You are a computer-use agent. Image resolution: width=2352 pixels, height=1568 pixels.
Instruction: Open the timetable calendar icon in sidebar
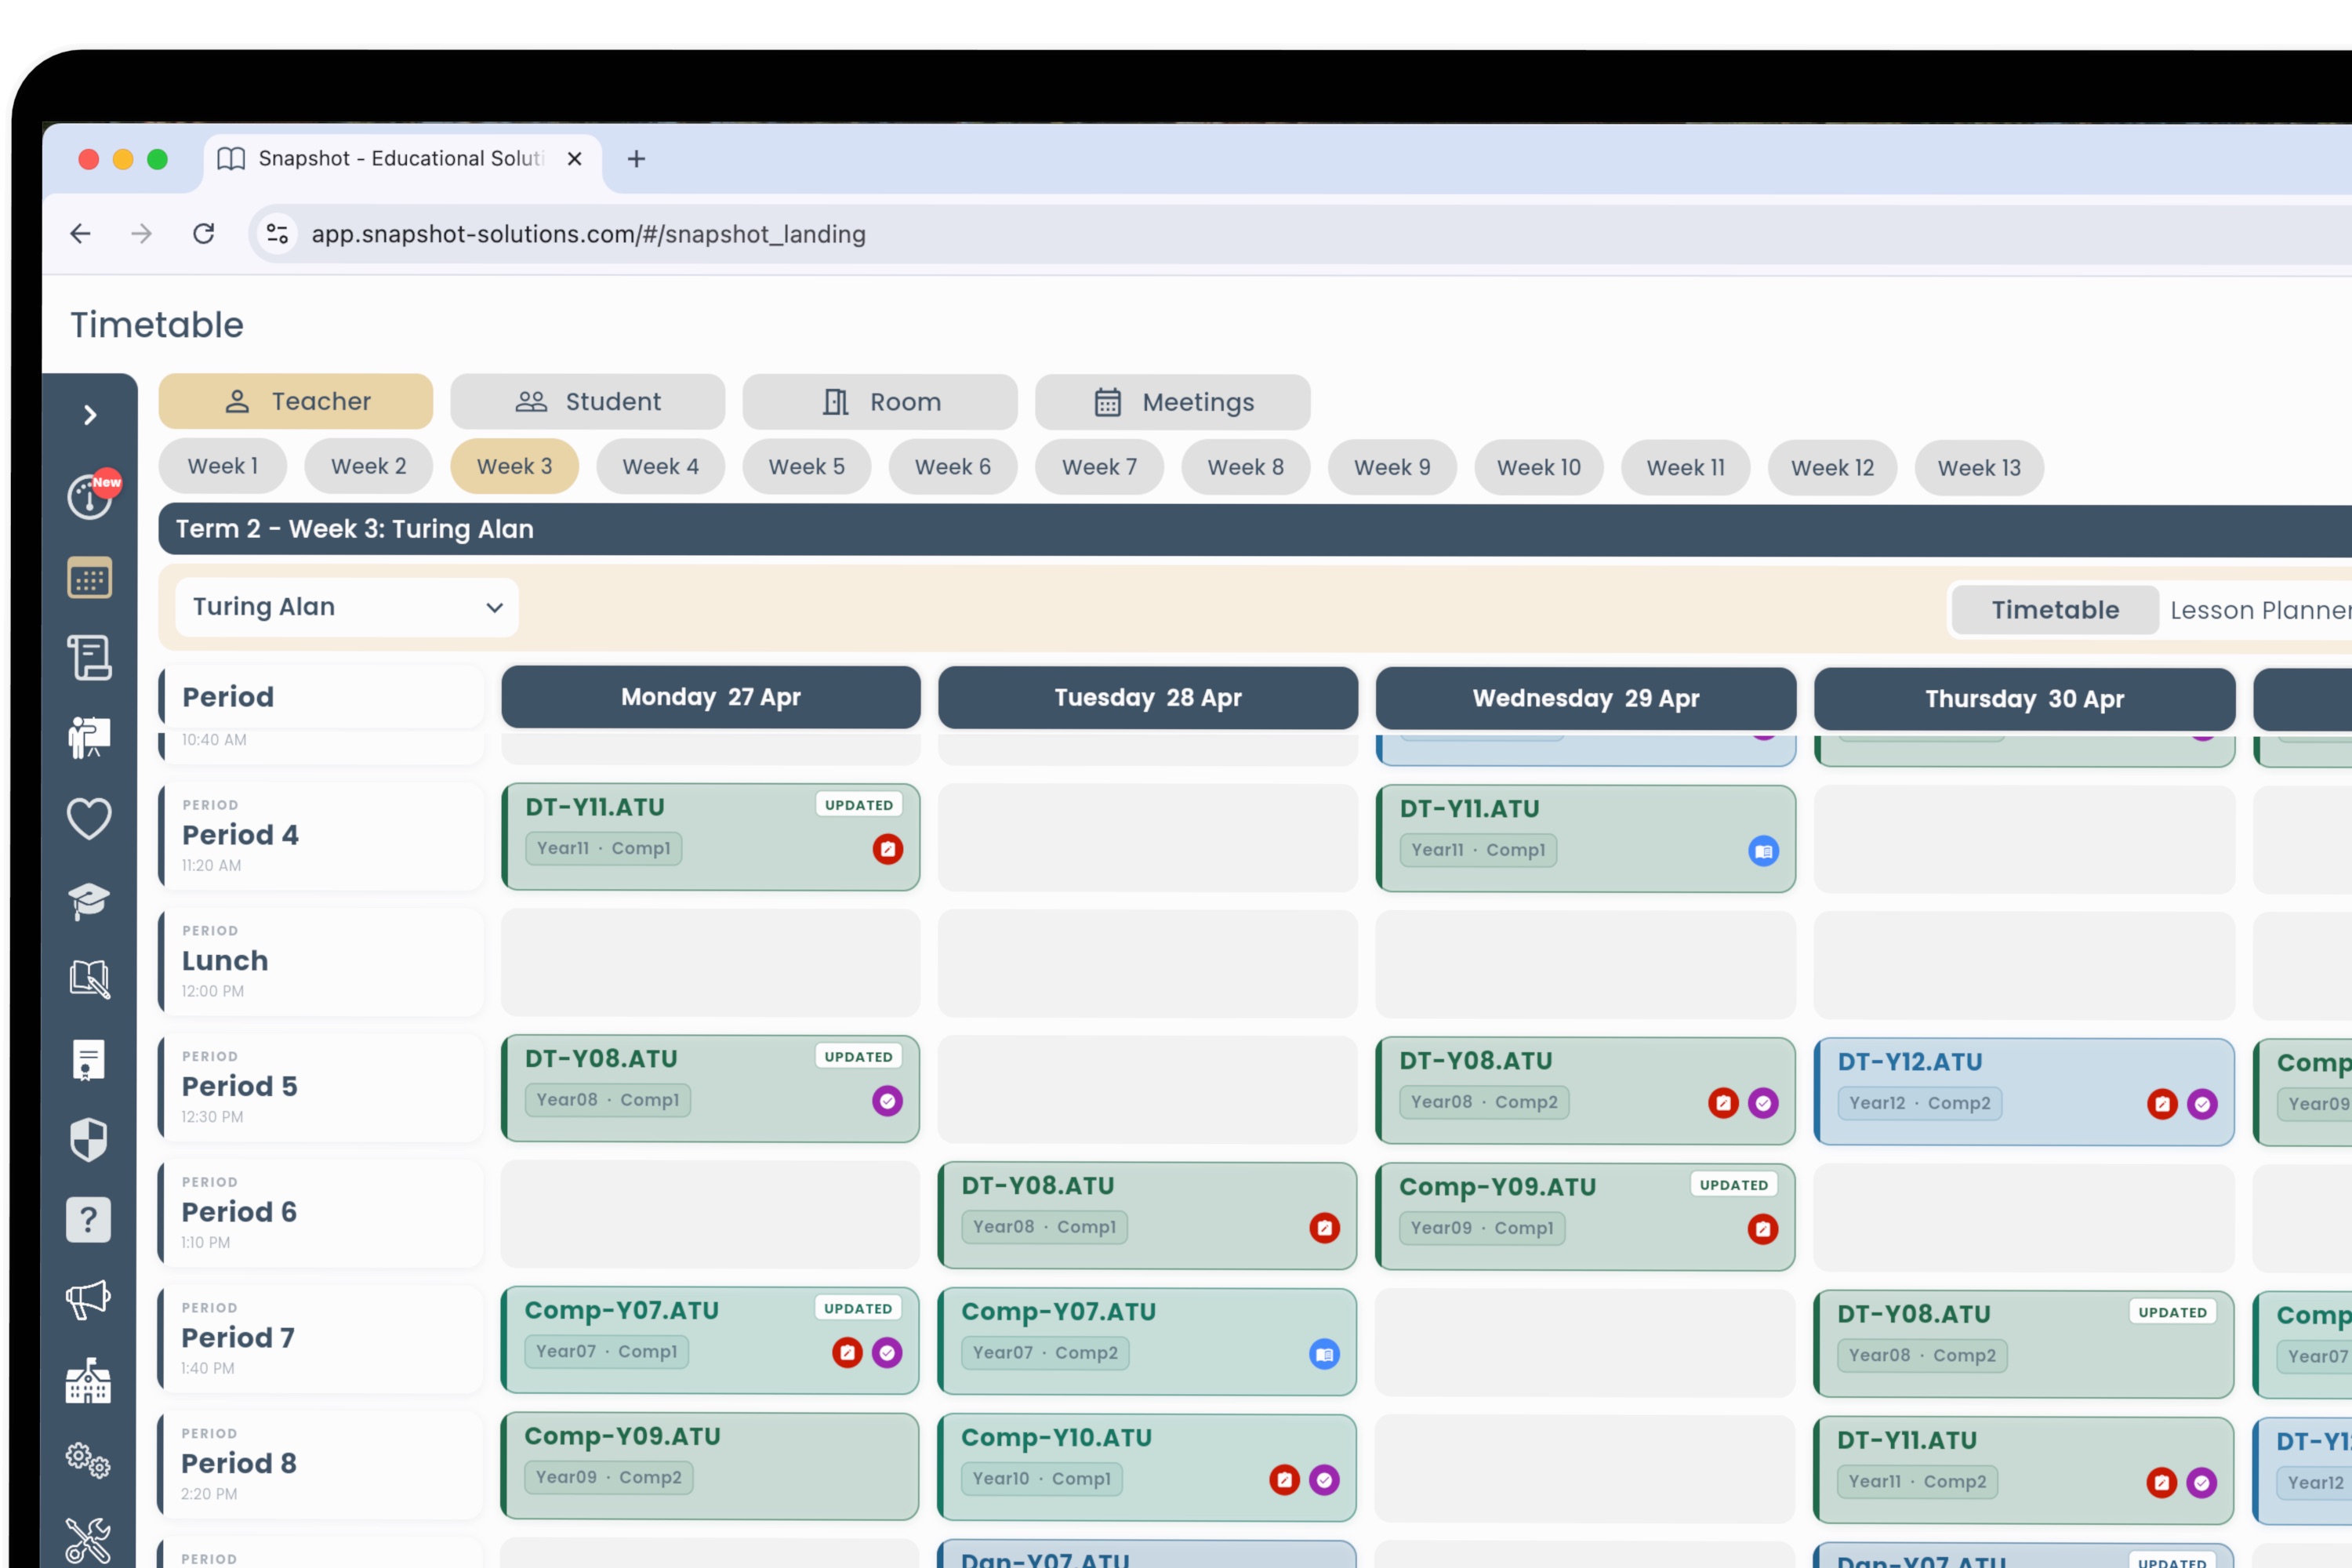(x=89, y=578)
